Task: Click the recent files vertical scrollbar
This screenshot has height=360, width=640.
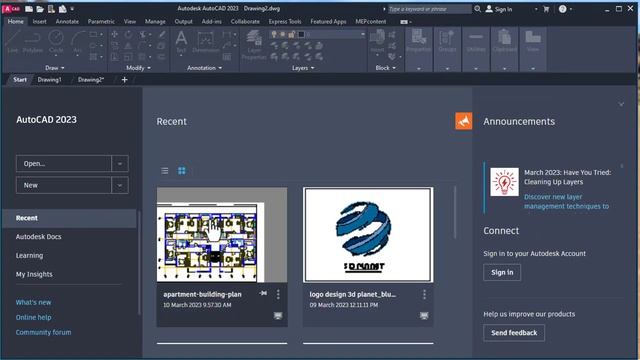Action: coord(455,212)
